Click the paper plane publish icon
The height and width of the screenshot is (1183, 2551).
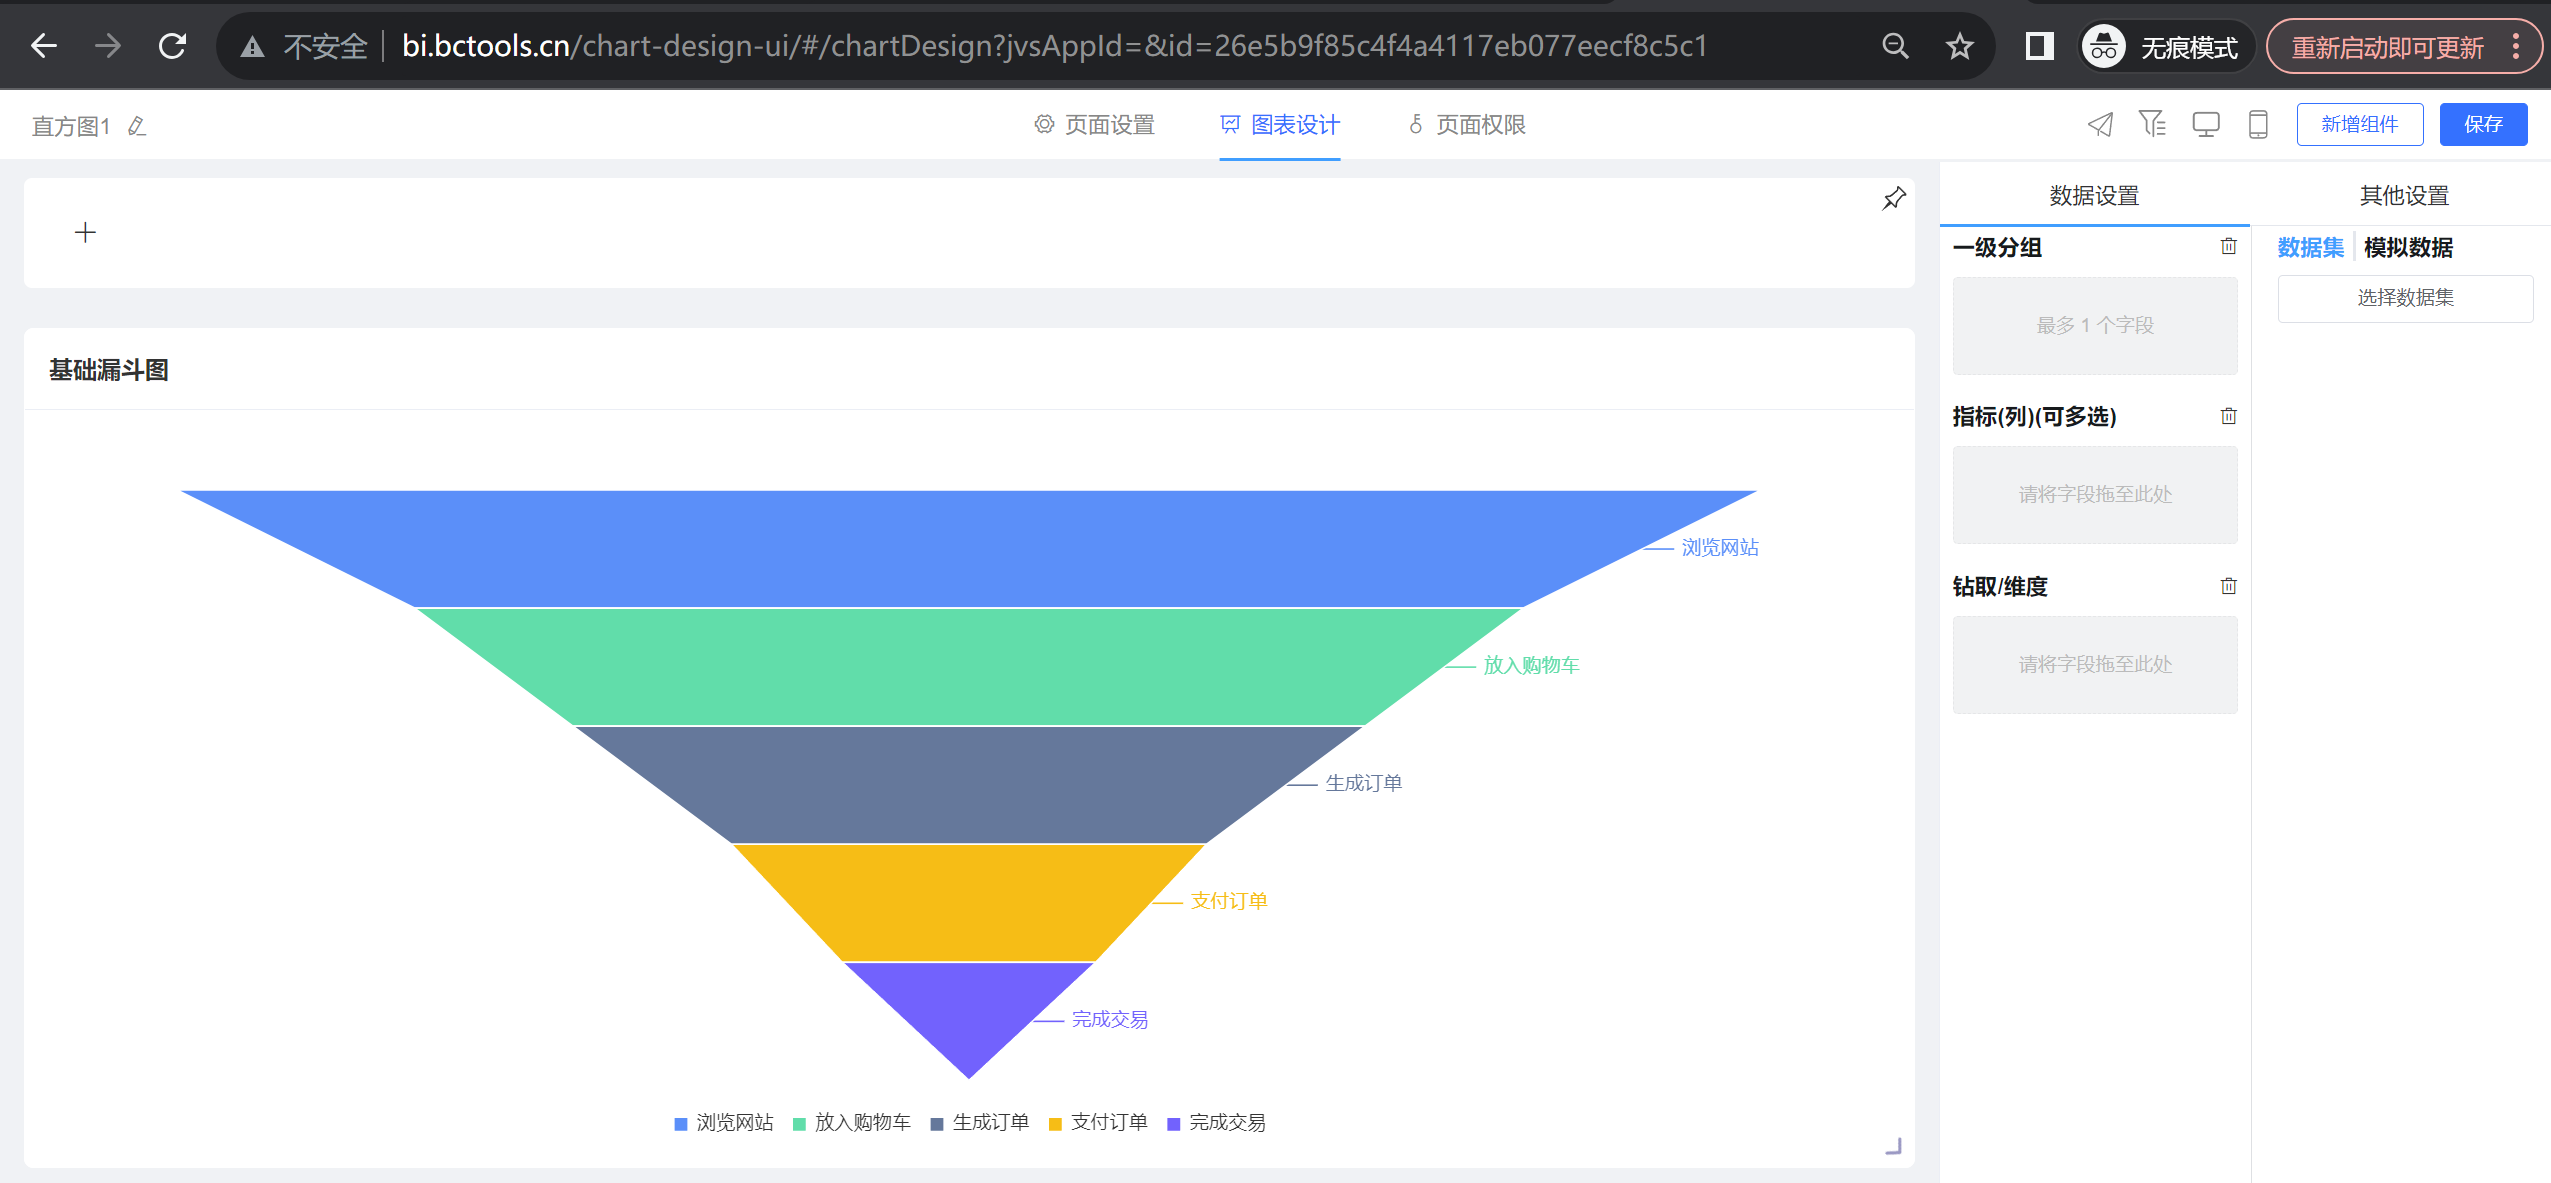coord(2100,124)
